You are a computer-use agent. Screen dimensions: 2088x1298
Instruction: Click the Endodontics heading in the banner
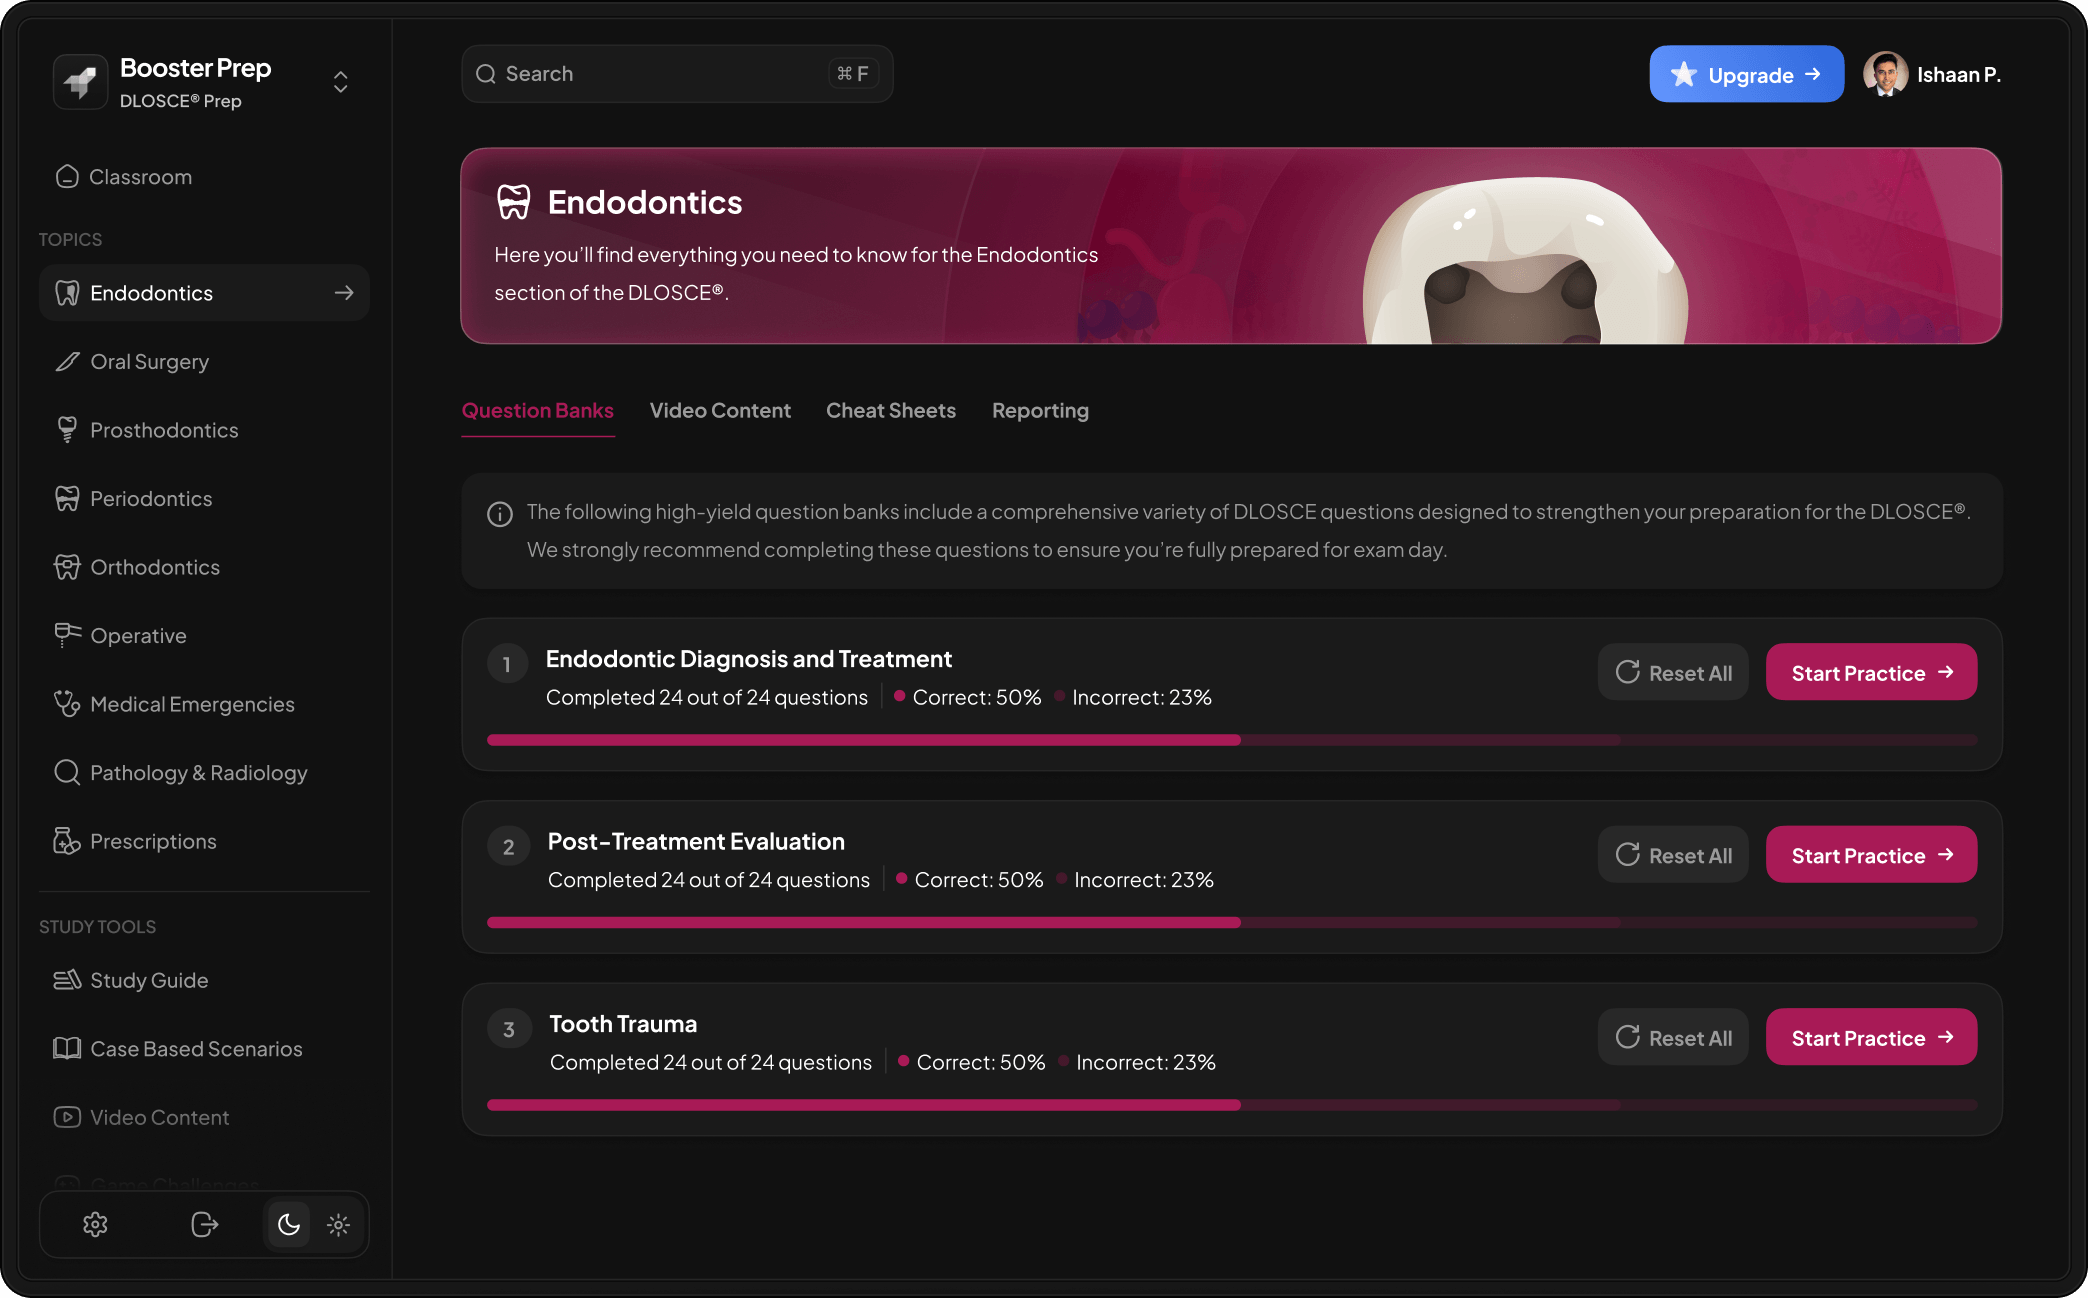pyautogui.click(x=645, y=203)
